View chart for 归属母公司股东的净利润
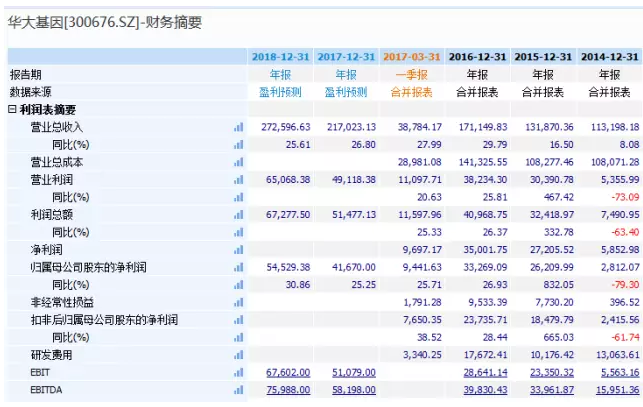The height and width of the screenshot is (407, 643). click(x=238, y=267)
